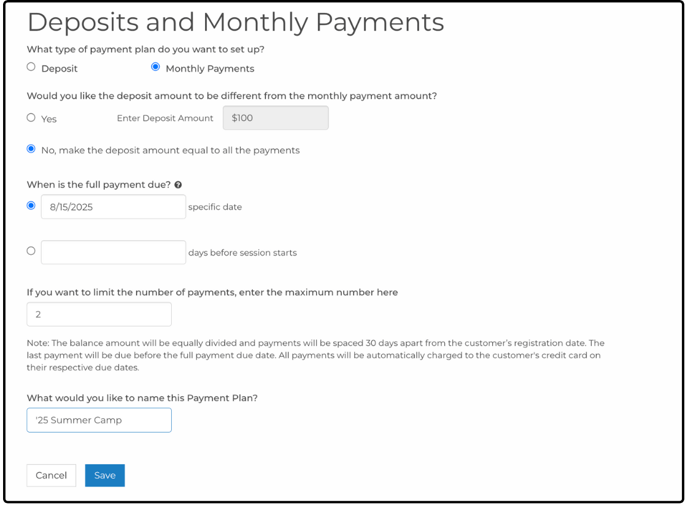This screenshot has height=506, width=688.
Task: Select the Monthly Payments radio option
Action: click(155, 67)
